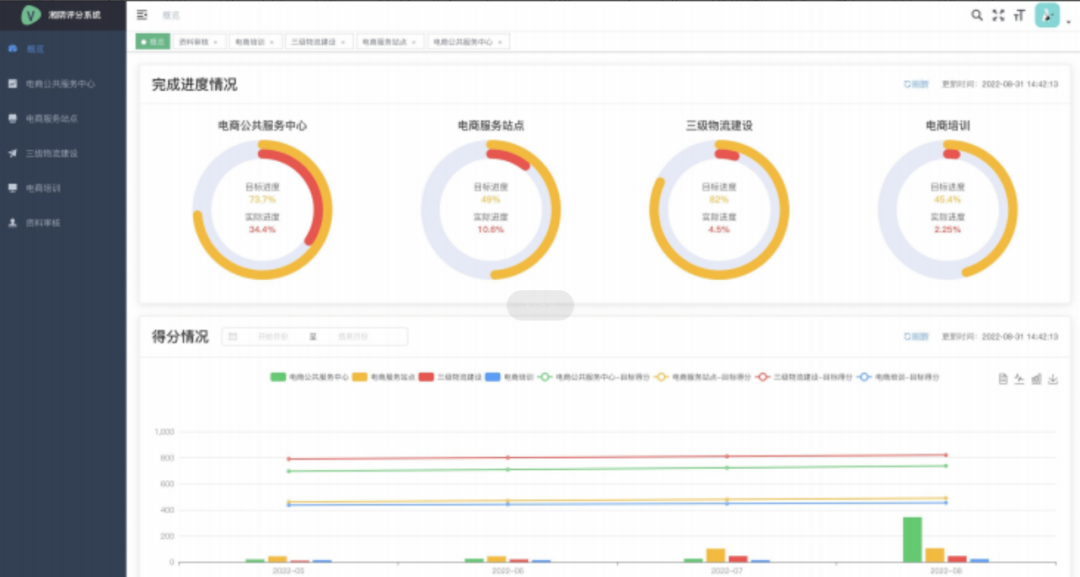Switch the chart to bar view icon

coord(1036,379)
